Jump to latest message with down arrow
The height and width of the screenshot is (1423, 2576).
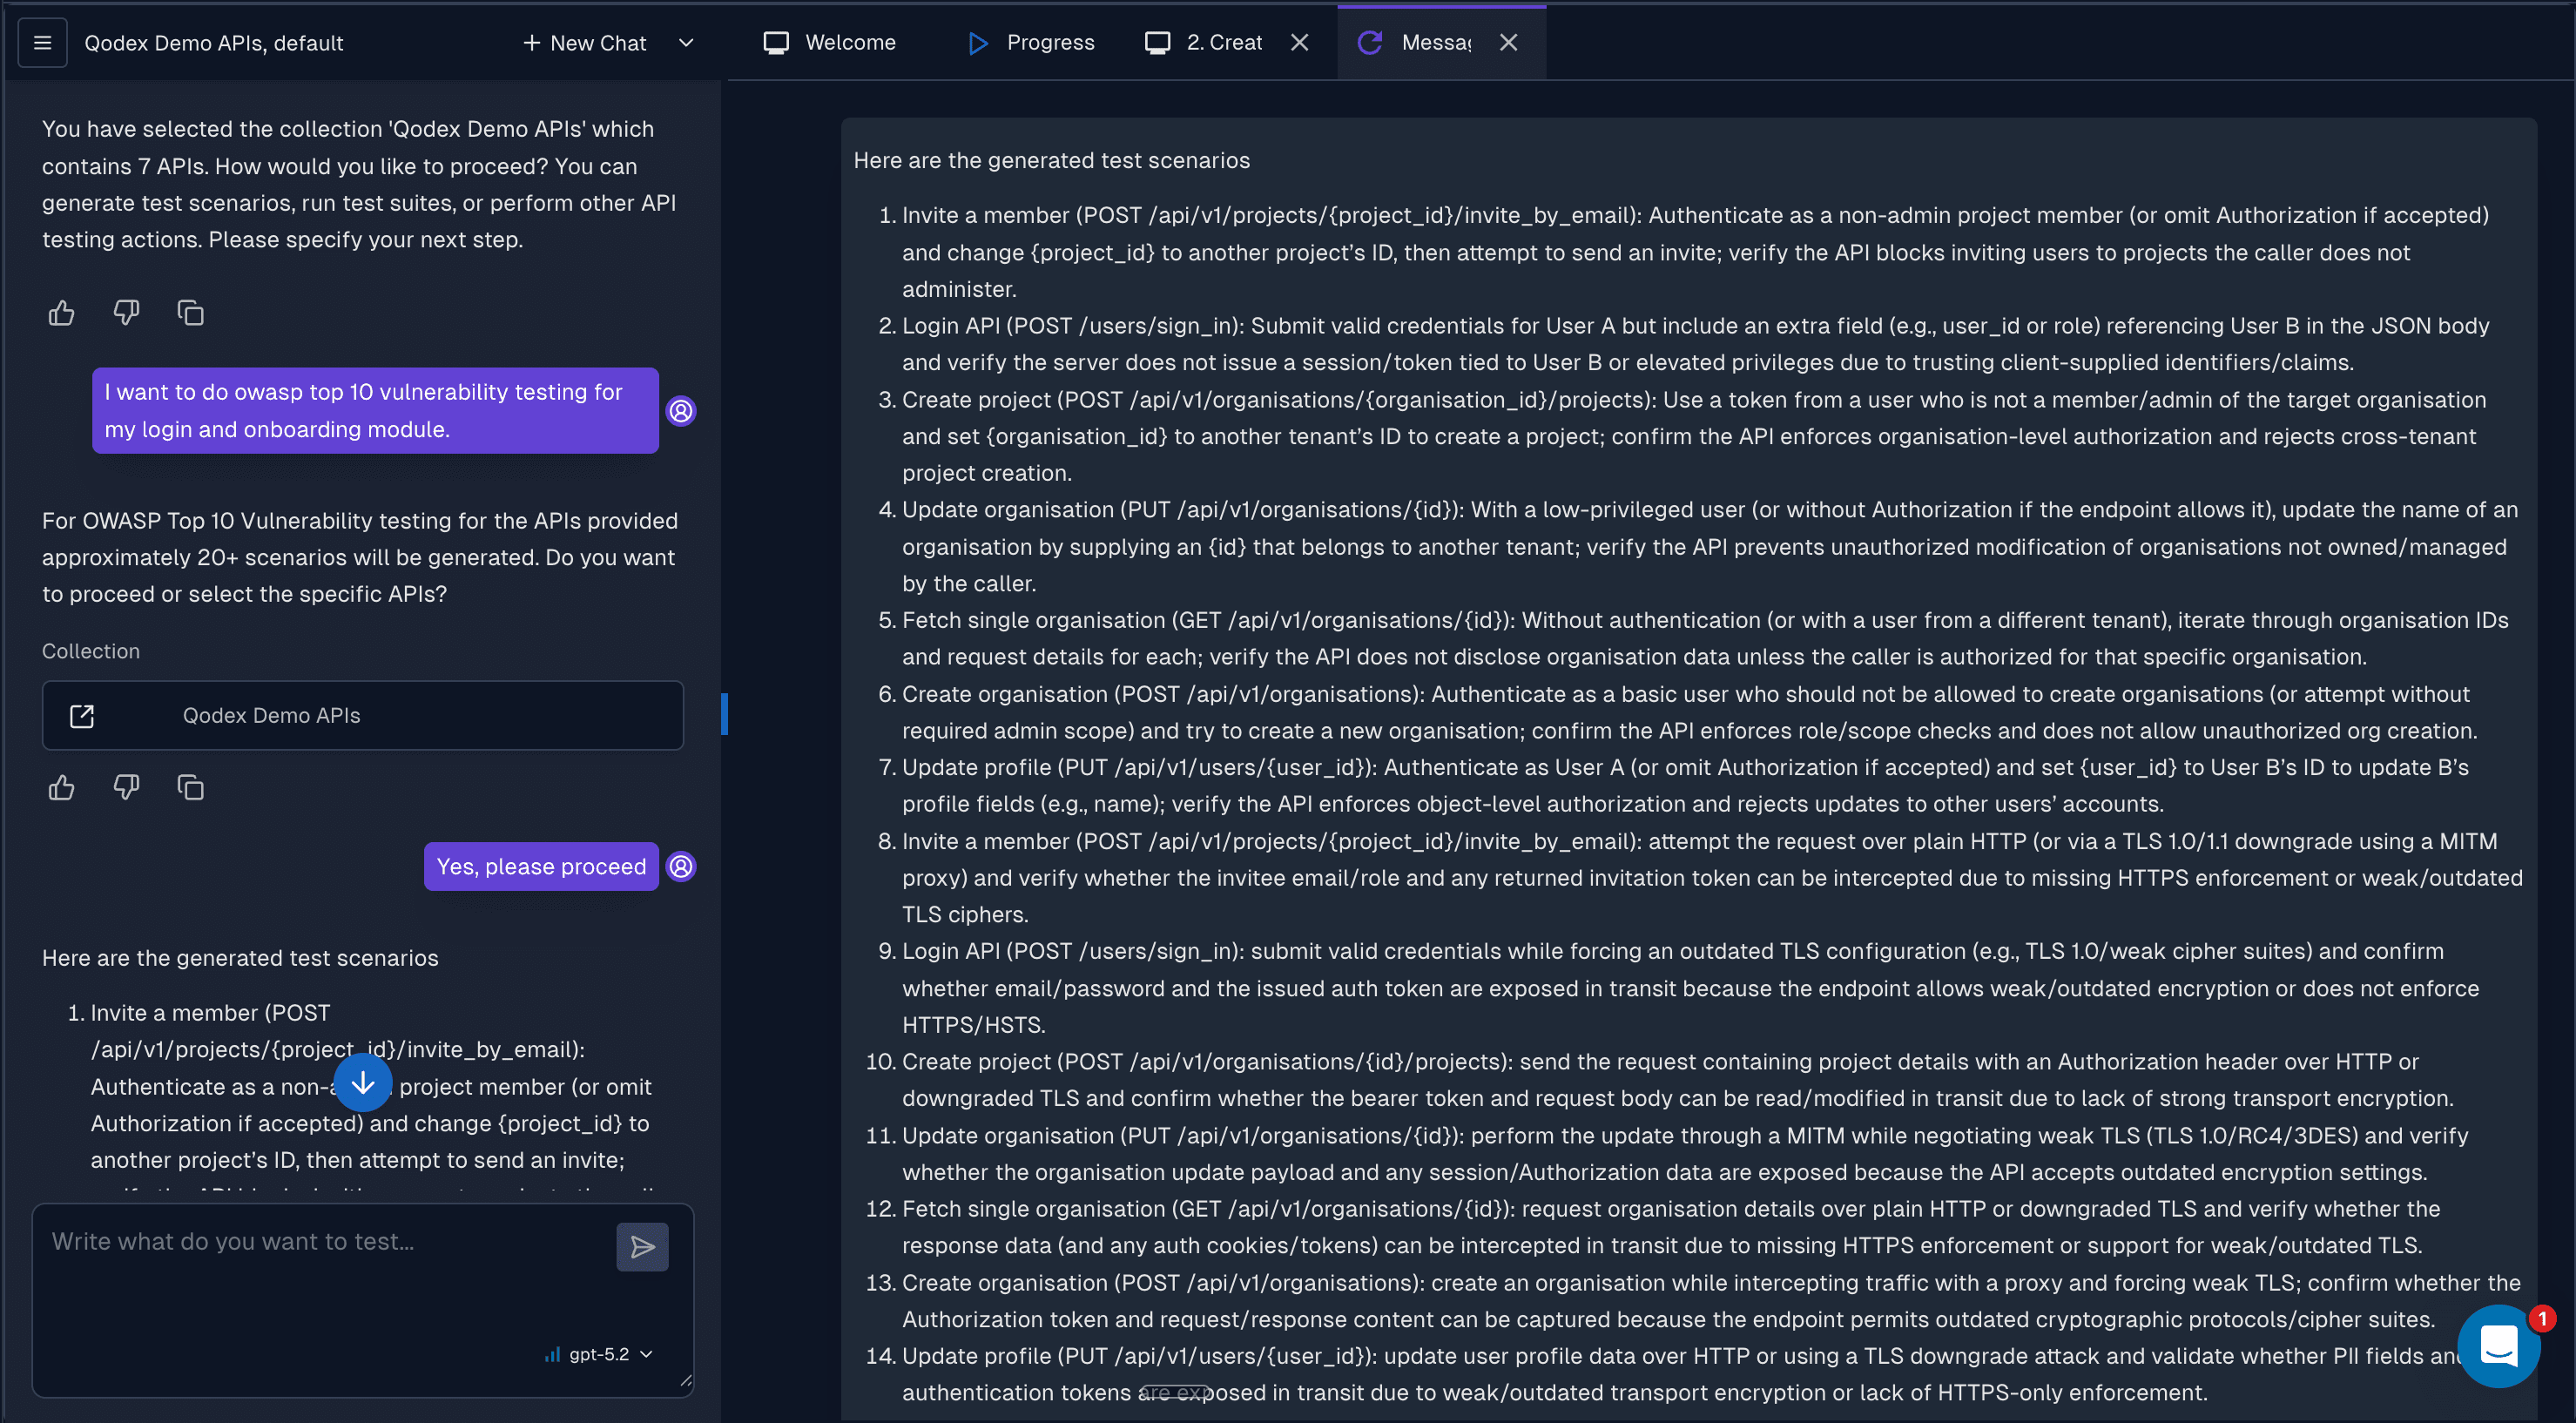363,1083
